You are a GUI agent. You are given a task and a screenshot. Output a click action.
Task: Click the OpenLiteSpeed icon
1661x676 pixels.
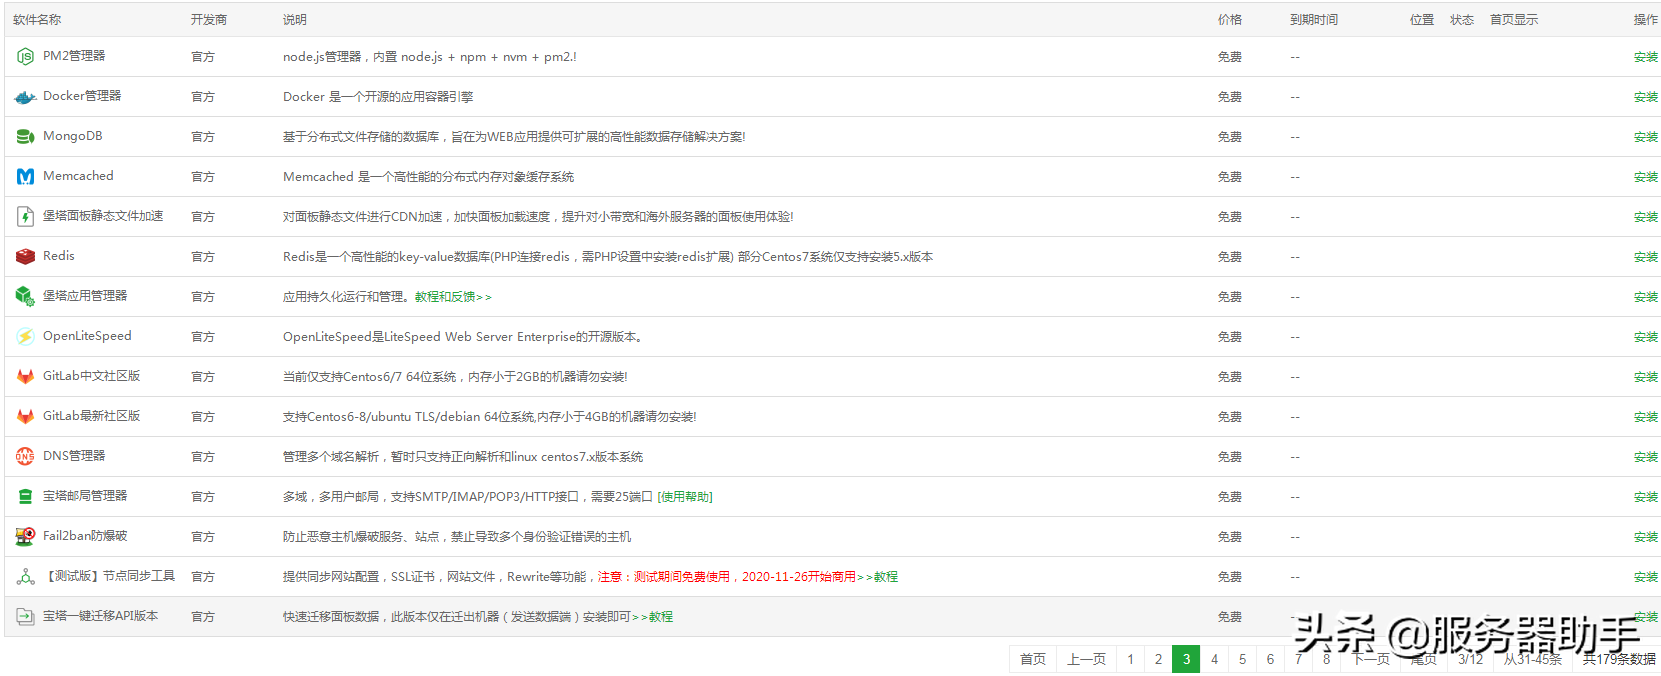point(25,337)
